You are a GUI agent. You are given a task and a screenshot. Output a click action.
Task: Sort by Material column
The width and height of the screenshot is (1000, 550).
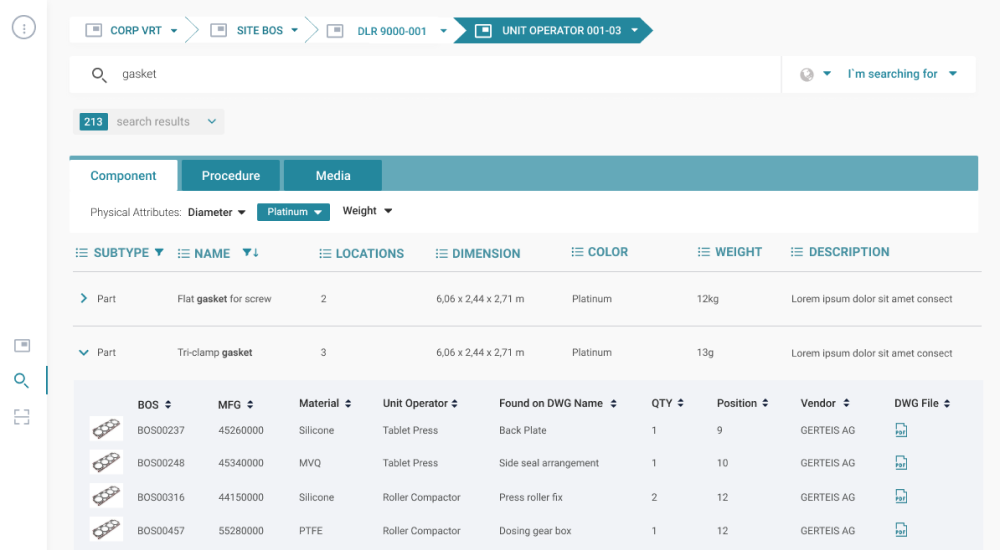pyautogui.click(x=348, y=403)
